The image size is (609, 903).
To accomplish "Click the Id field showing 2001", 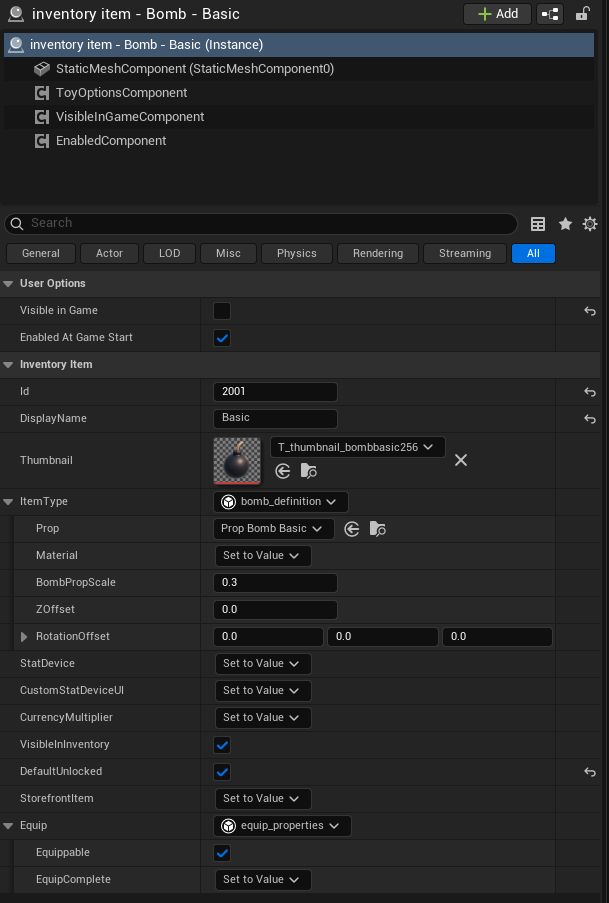I will pyautogui.click(x=275, y=392).
